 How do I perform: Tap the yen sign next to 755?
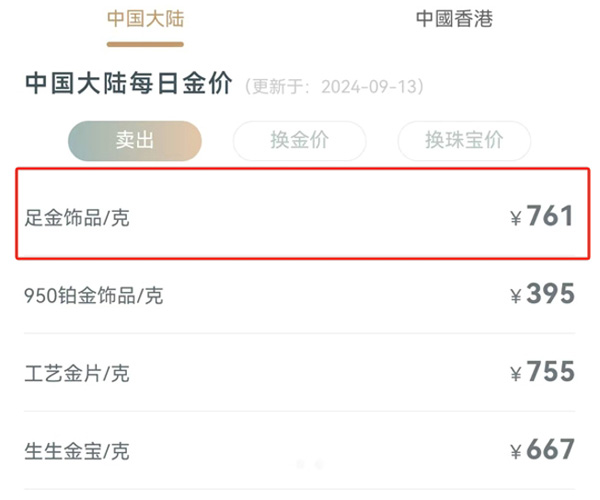pos(516,374)
